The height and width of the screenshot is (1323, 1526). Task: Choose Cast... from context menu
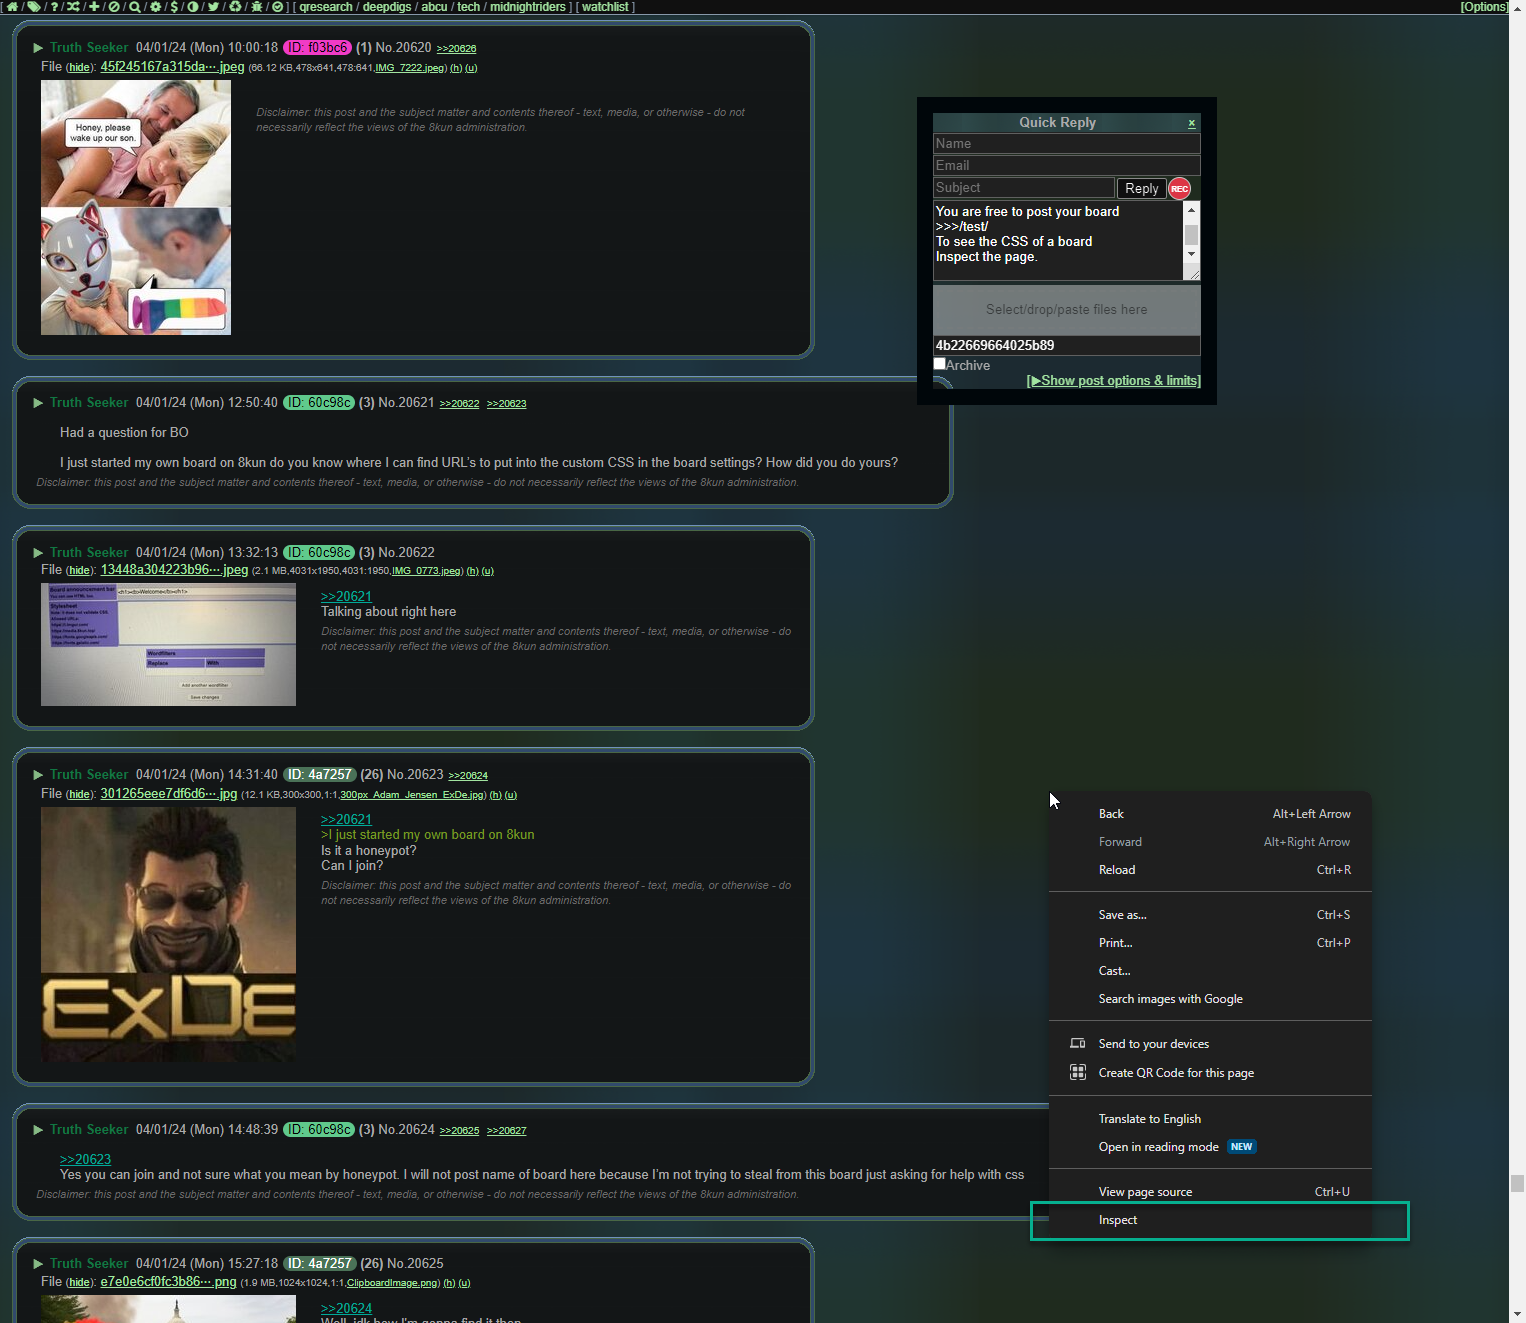[x=1210, y=971]
